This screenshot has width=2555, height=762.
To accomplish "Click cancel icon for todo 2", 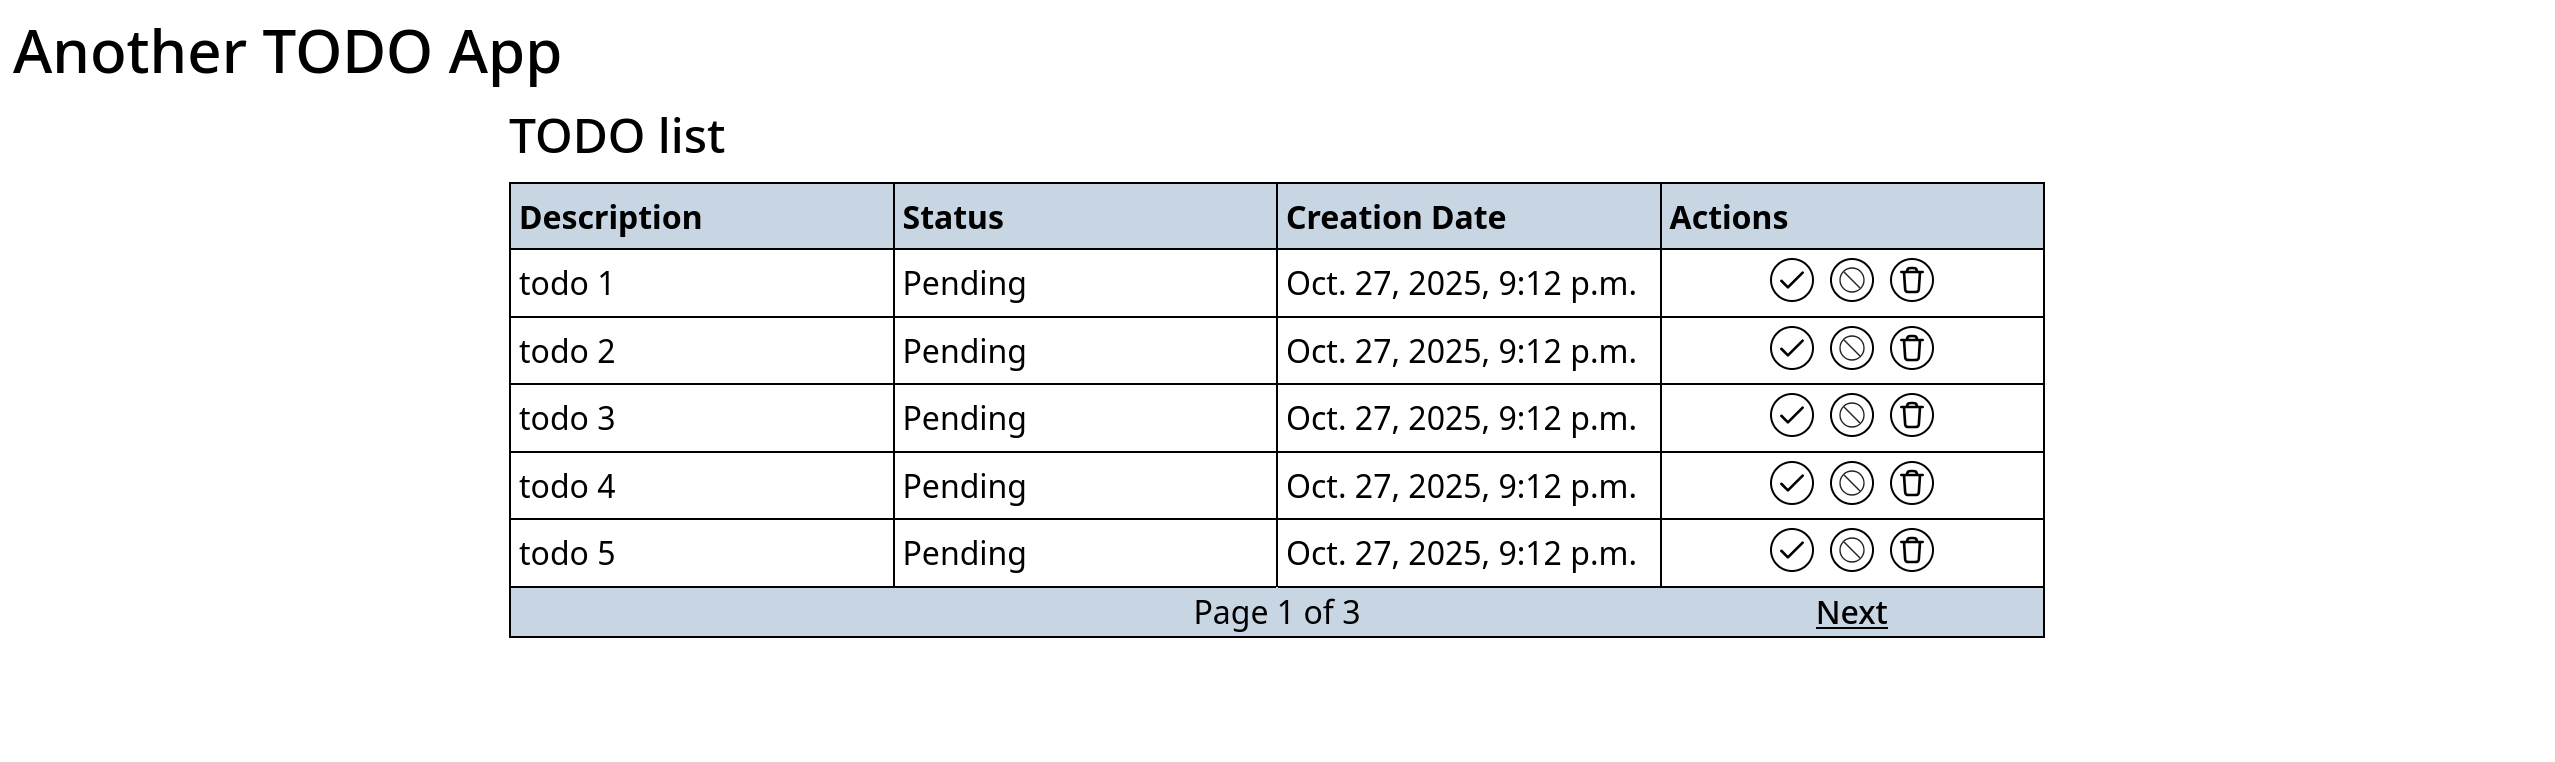I will click(1851, 349).
